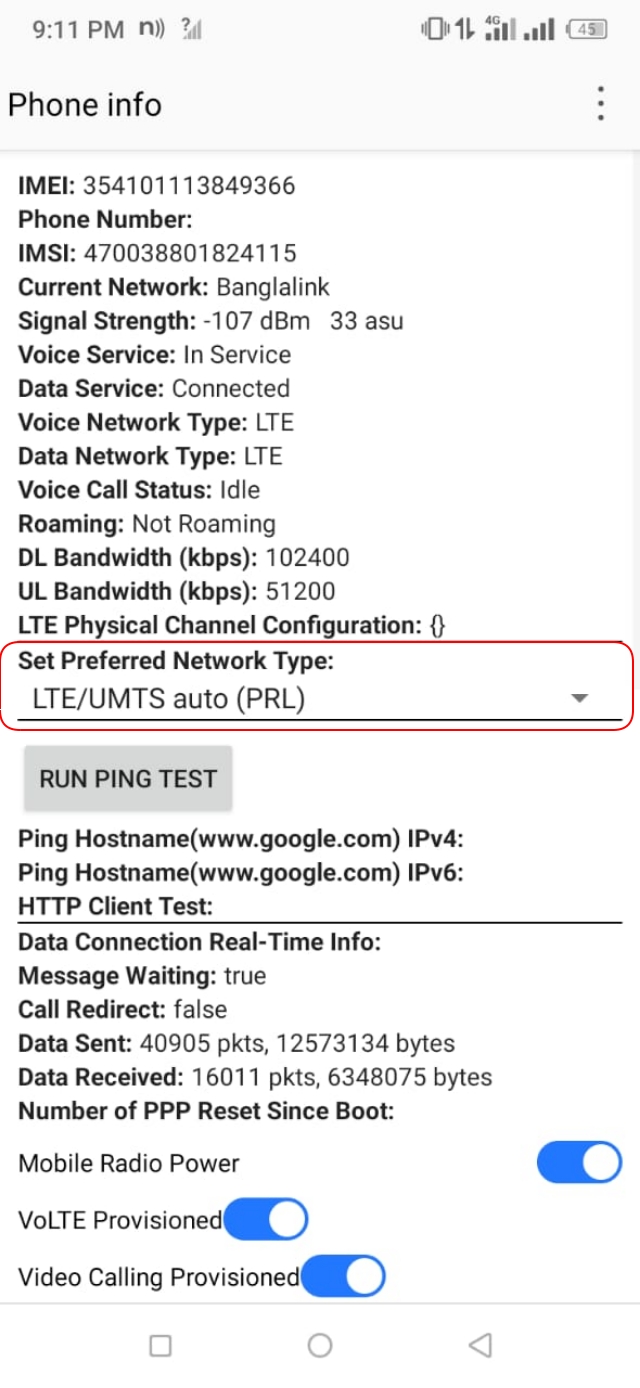The height and width of the screenshot is (1388, 640).
Task: Expand the LTE/UMTS auto (PRL) selector arrow
Action: tap(578, 700)
